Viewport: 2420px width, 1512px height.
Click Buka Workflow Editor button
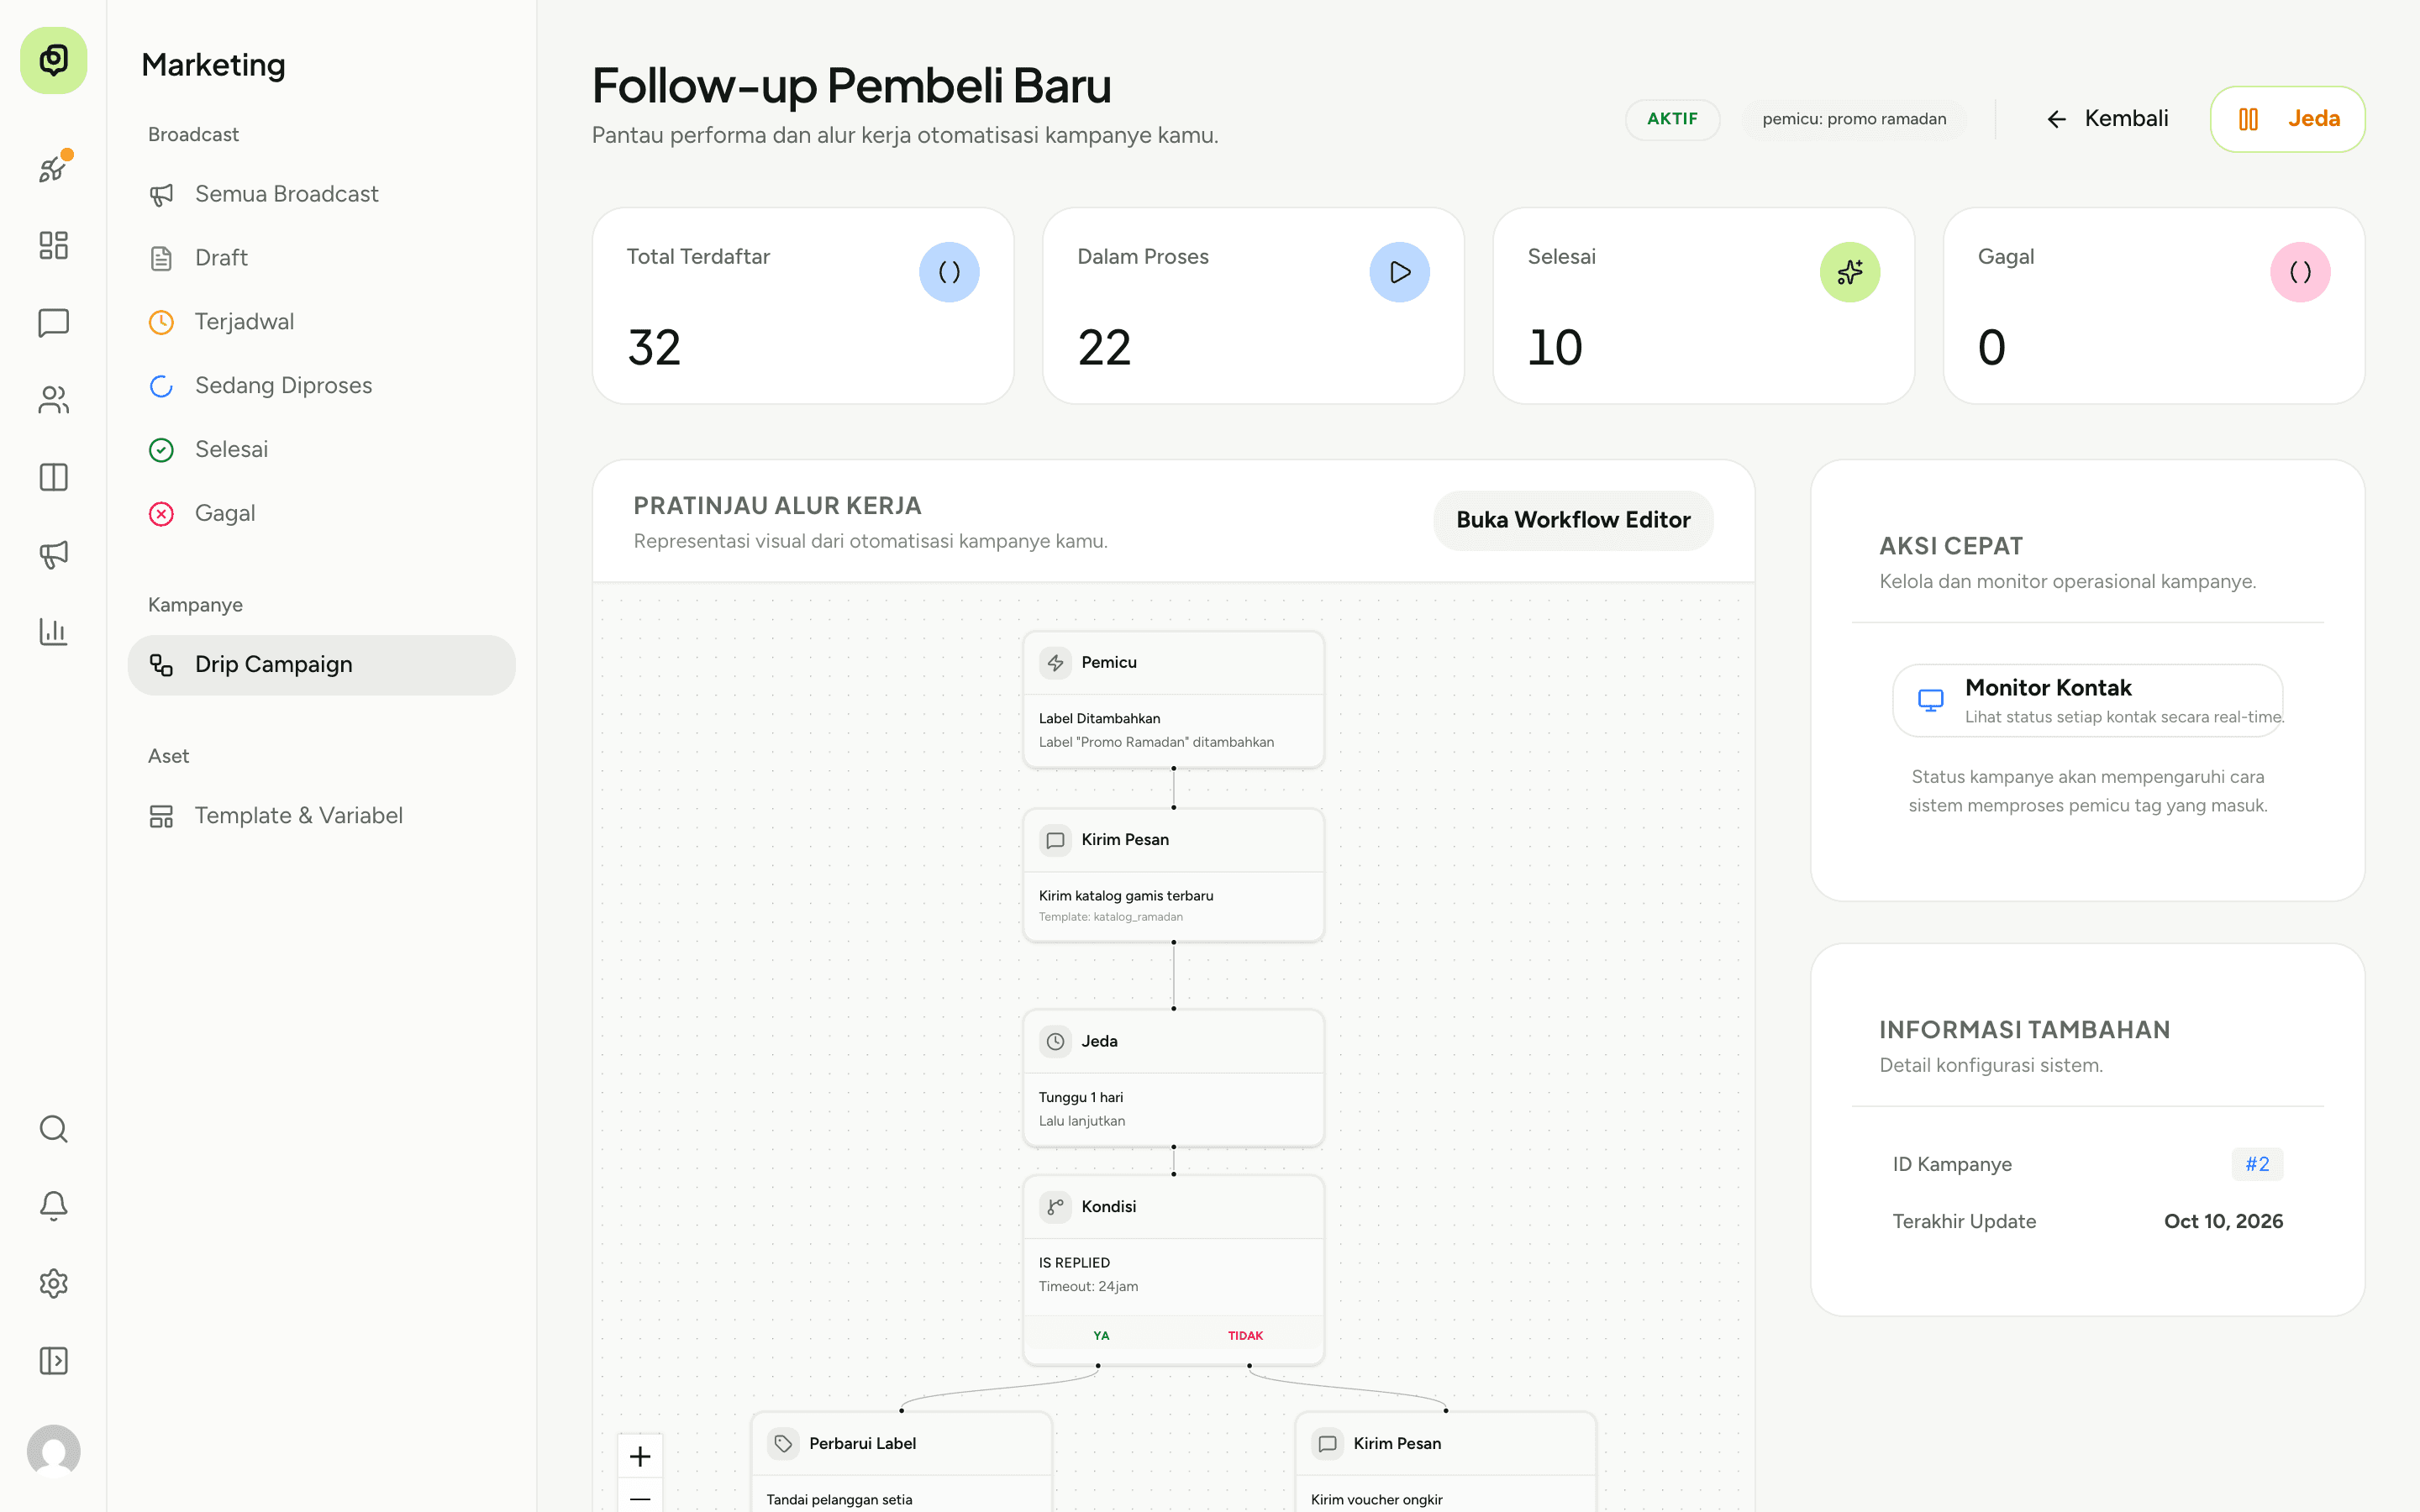1573,520
